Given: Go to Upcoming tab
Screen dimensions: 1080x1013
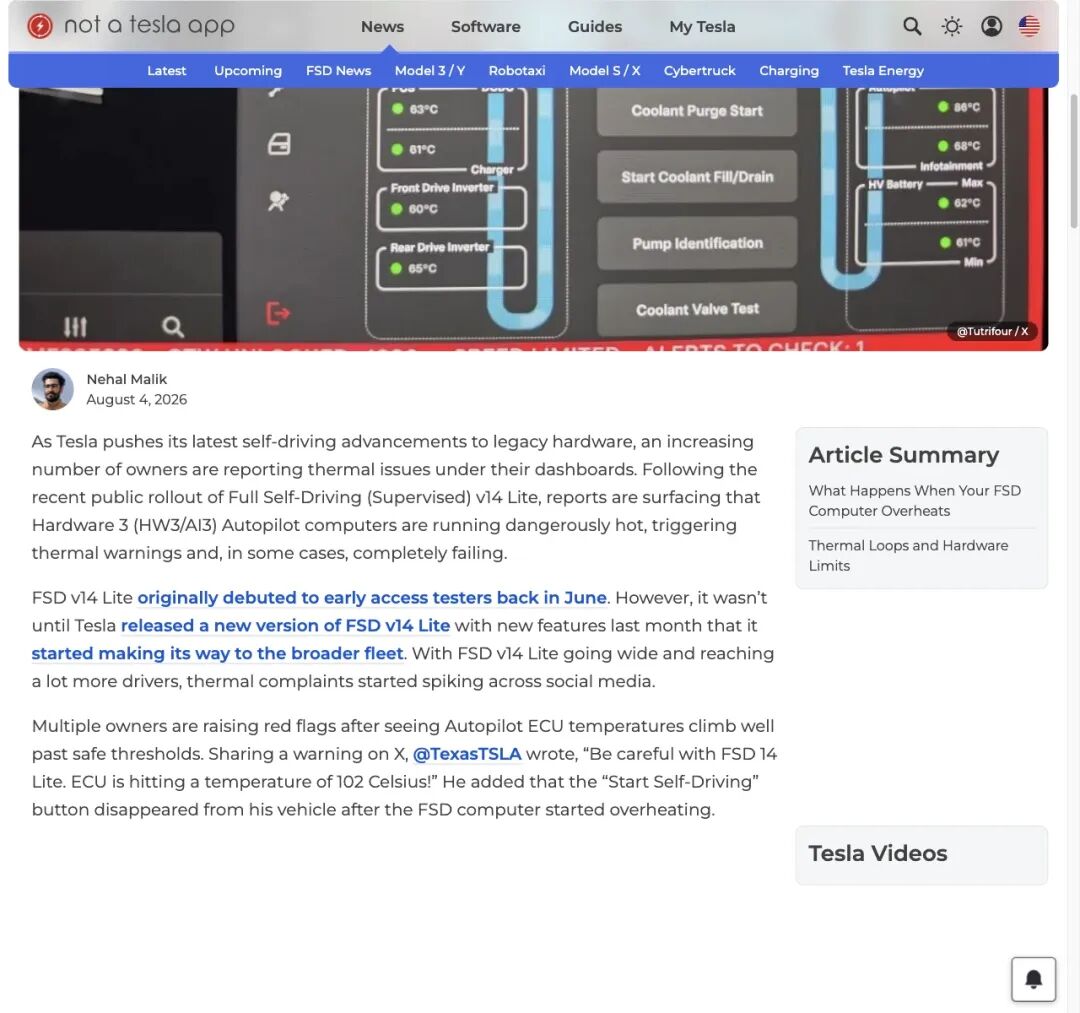Looking at the screenshot, I should tap(248, 70).
